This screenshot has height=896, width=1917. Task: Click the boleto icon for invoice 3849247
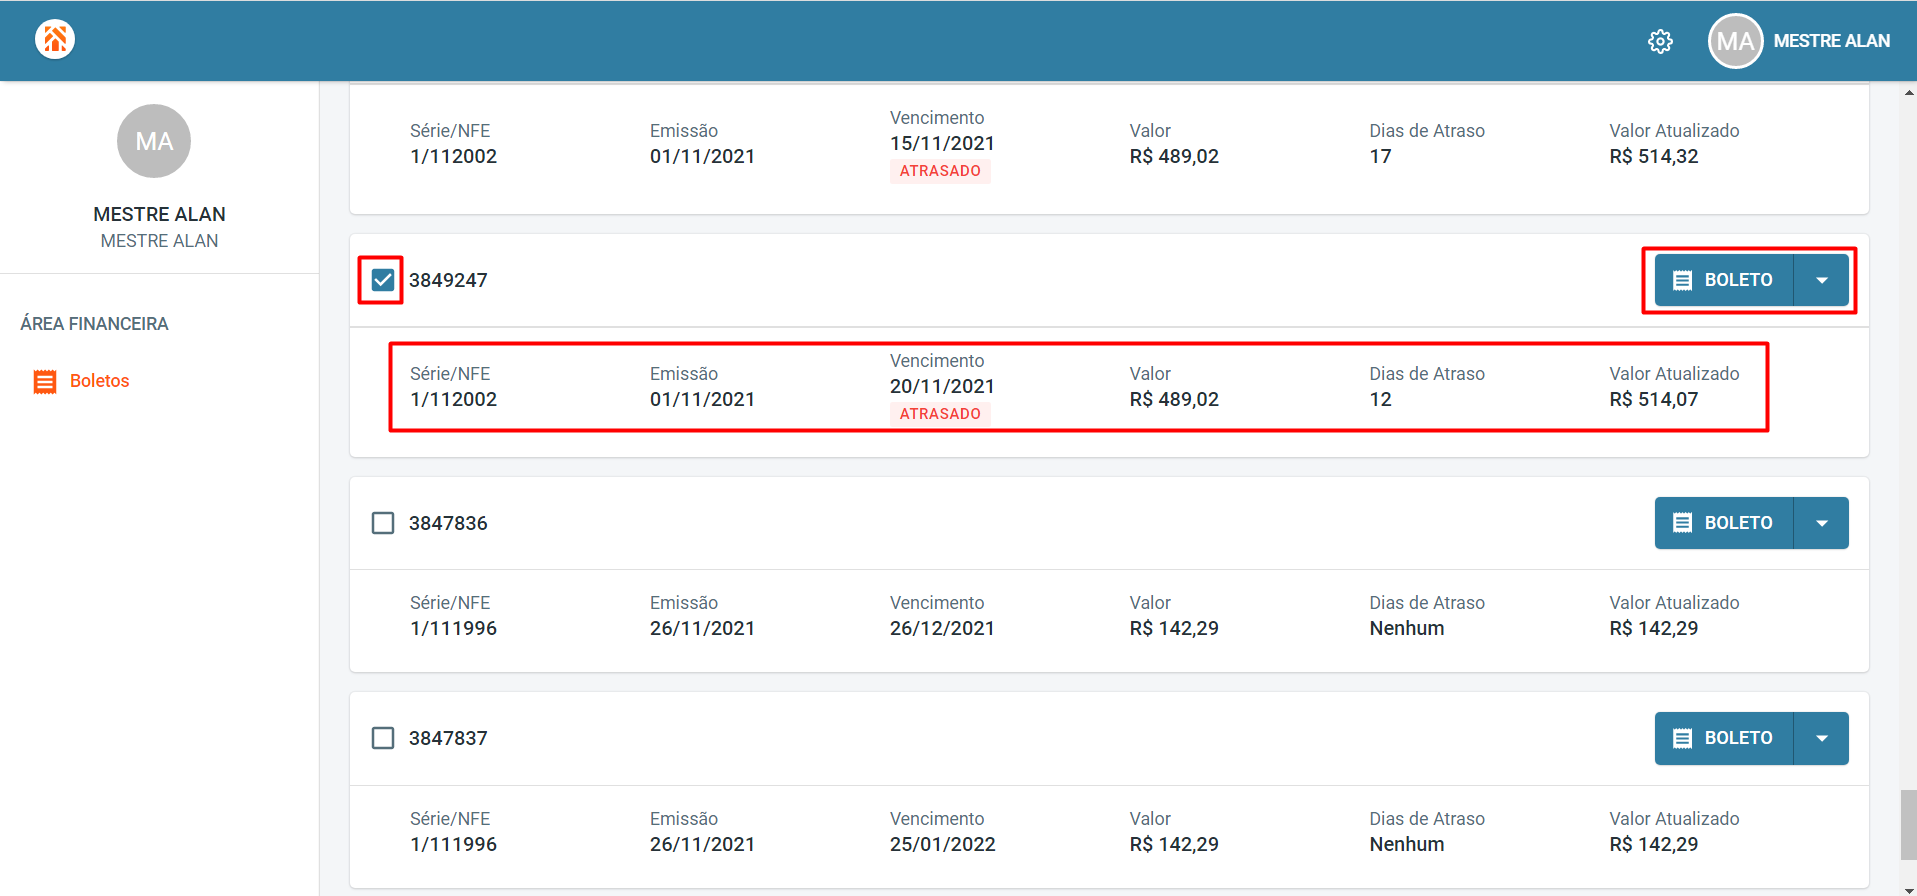[x=1683, y=280]
